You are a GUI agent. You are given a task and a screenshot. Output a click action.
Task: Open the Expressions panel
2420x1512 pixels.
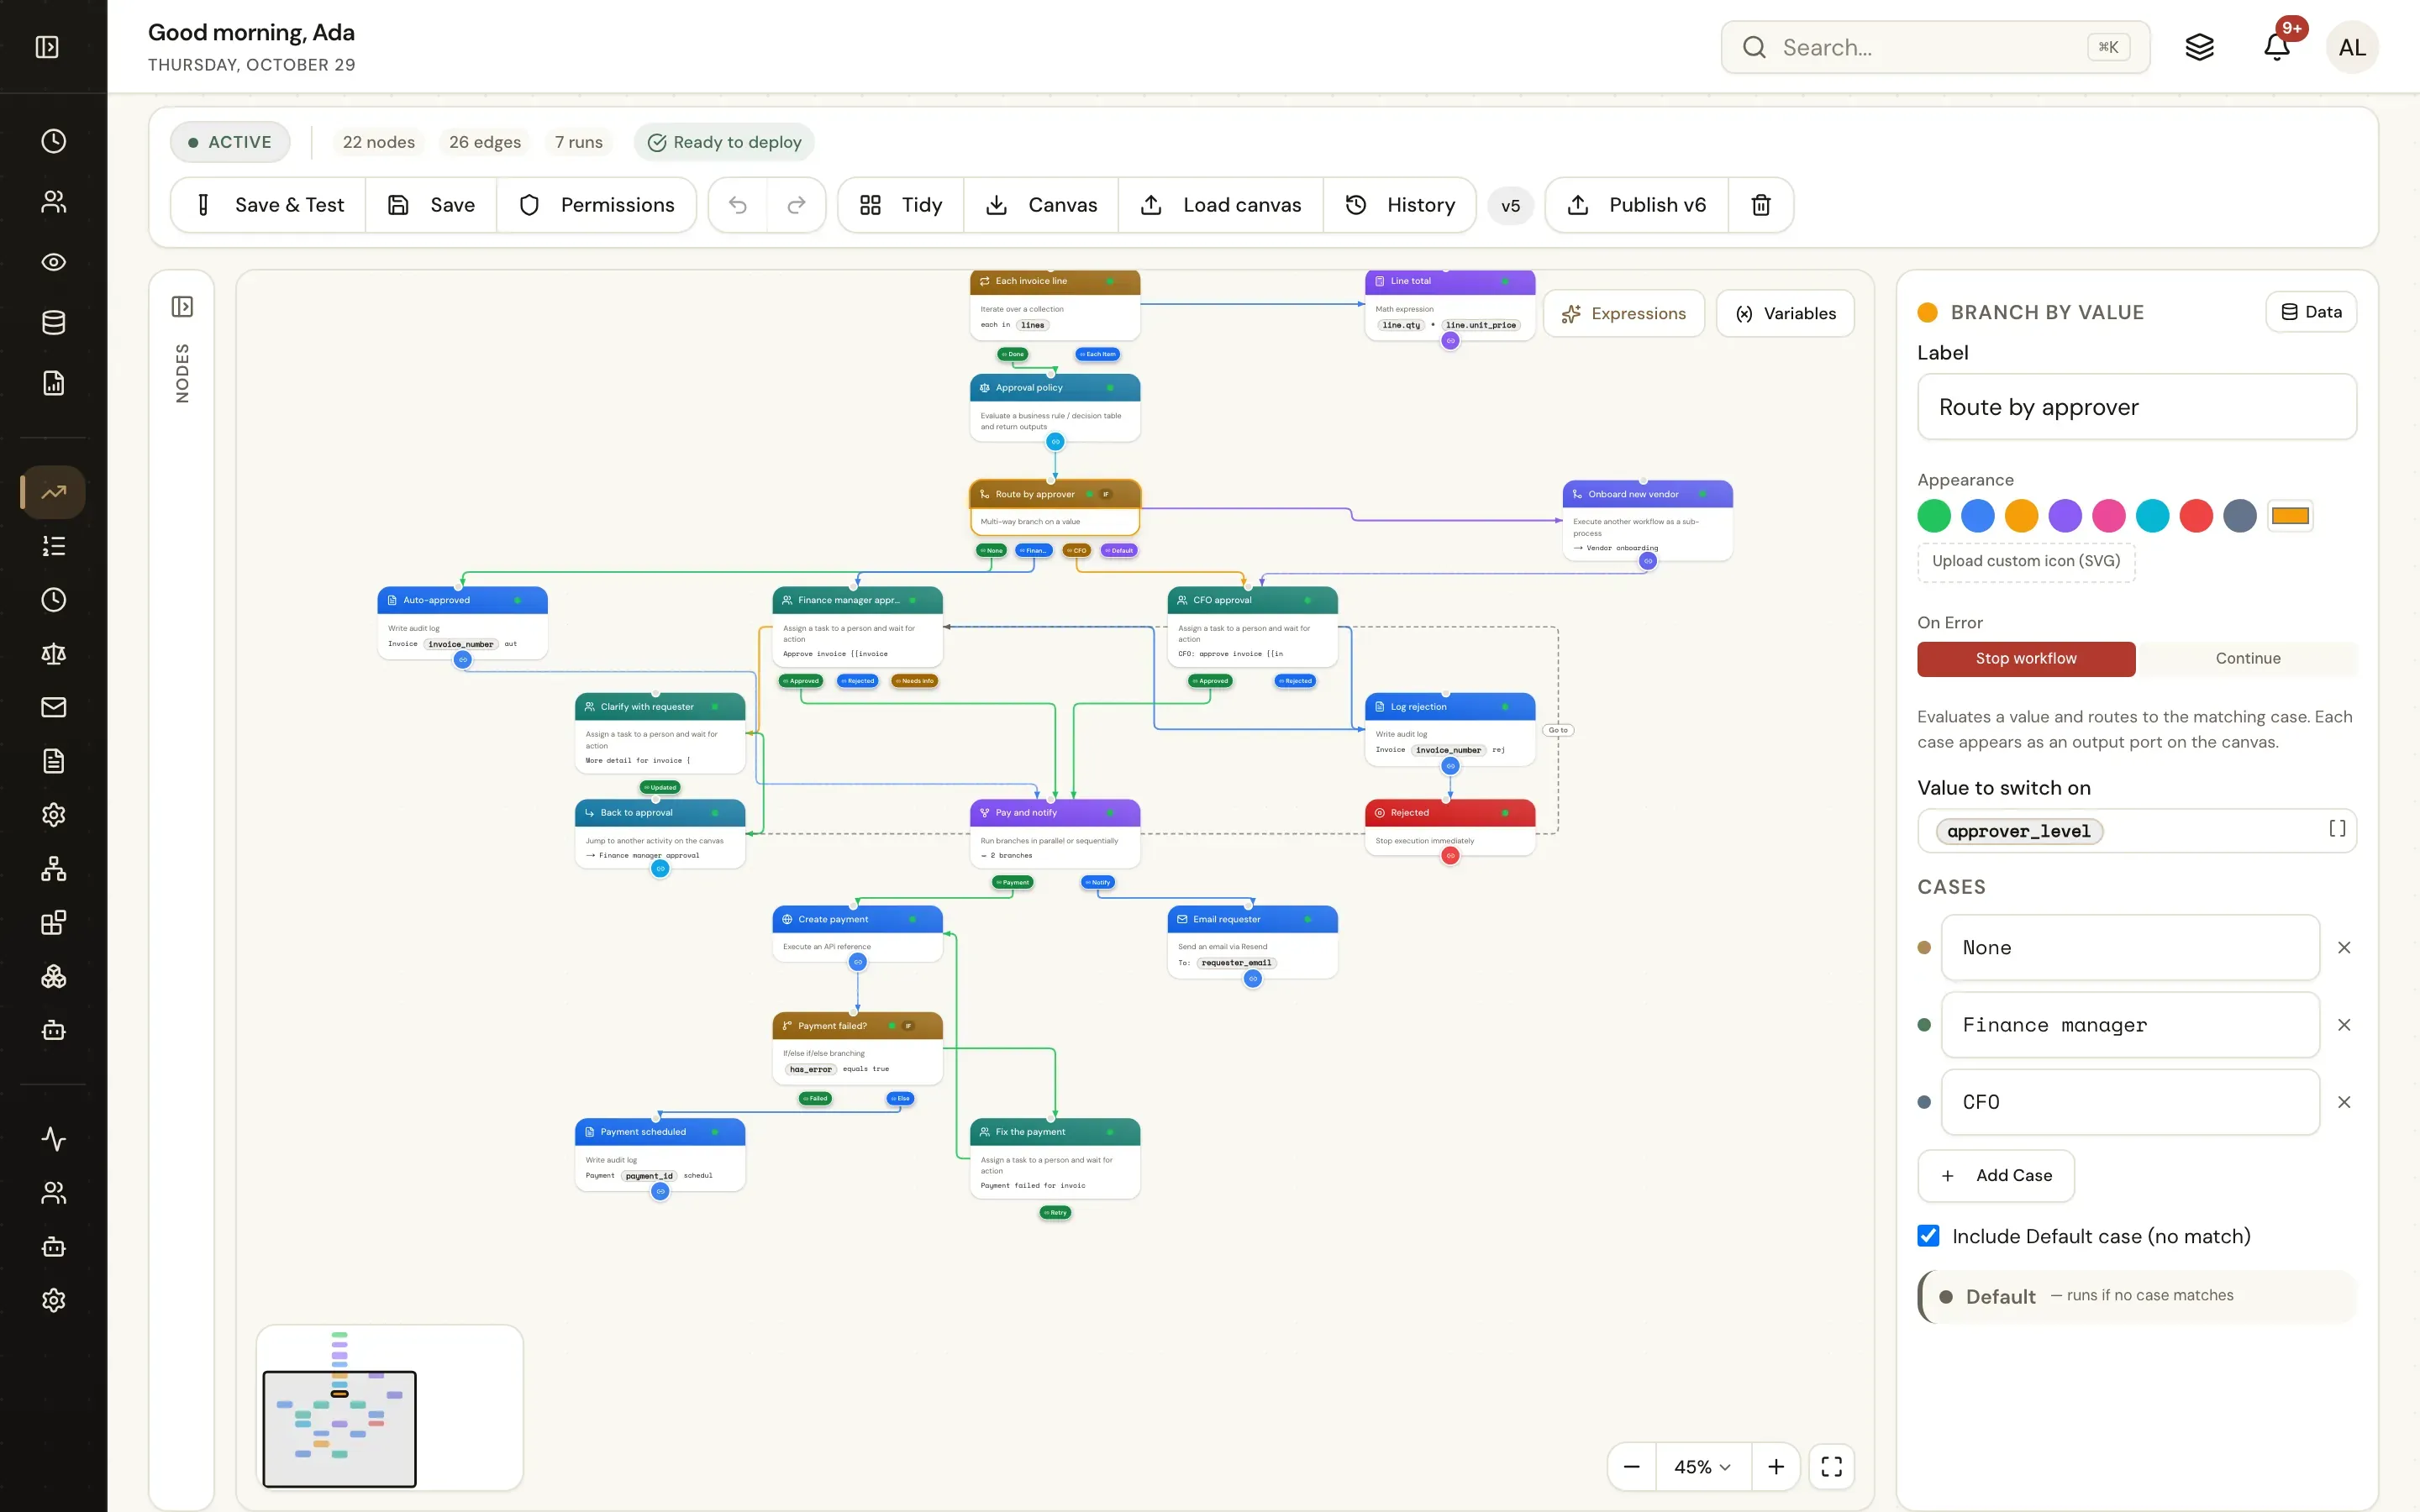(x=1624, y=314)
